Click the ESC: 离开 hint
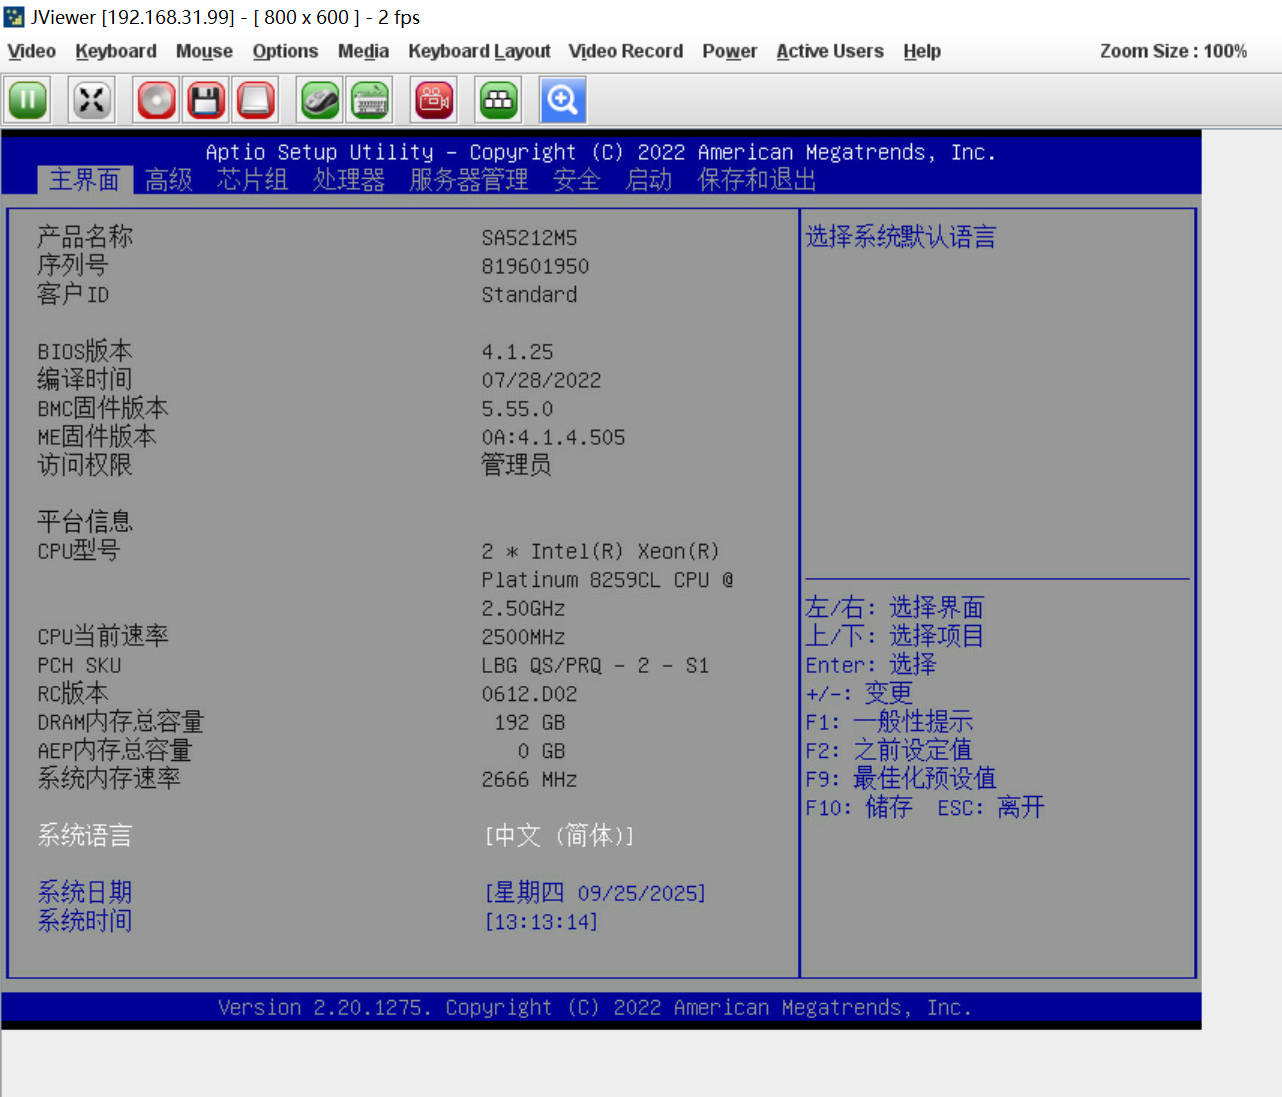 [x=991, y=807]
